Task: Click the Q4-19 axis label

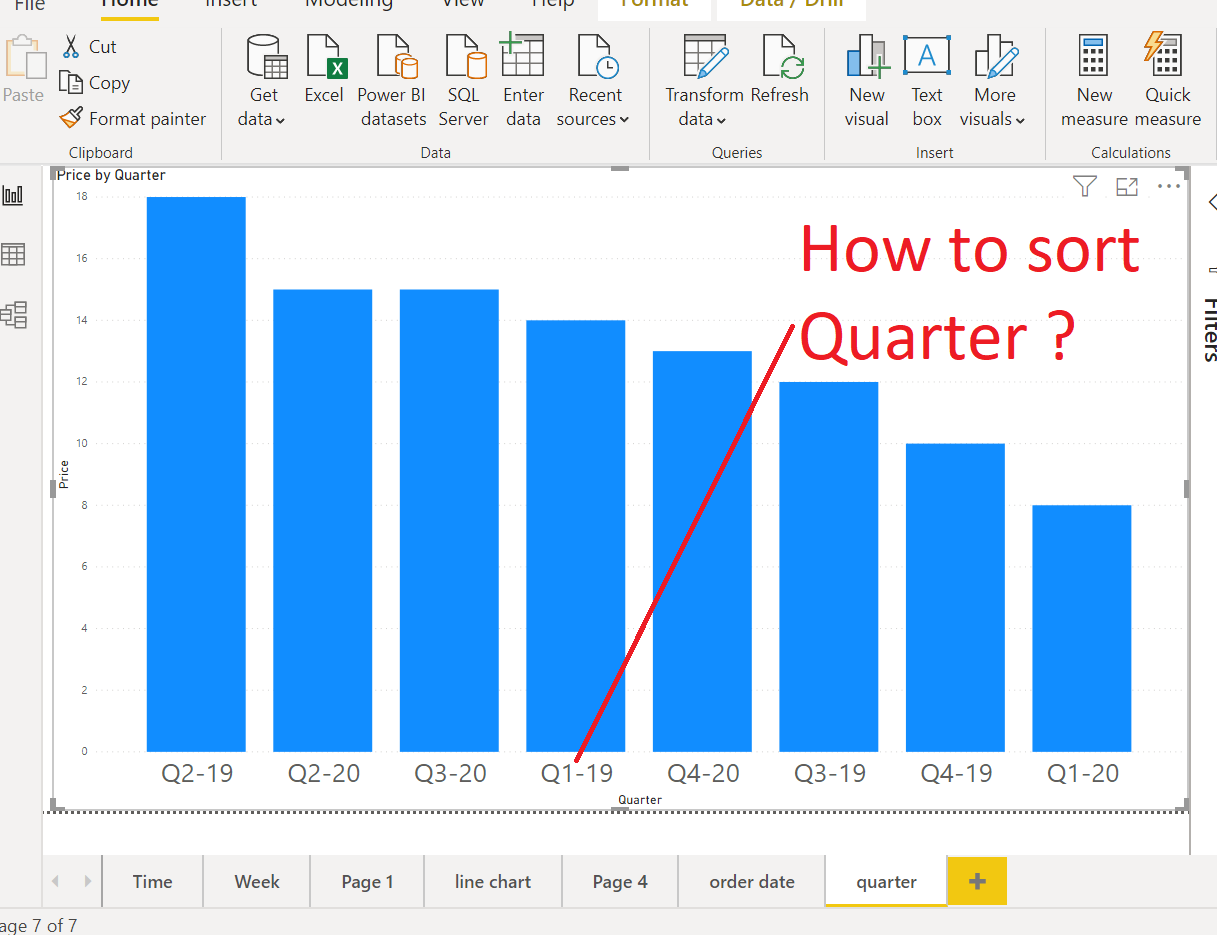Action: pyautogui.click(x=956, y=773)
